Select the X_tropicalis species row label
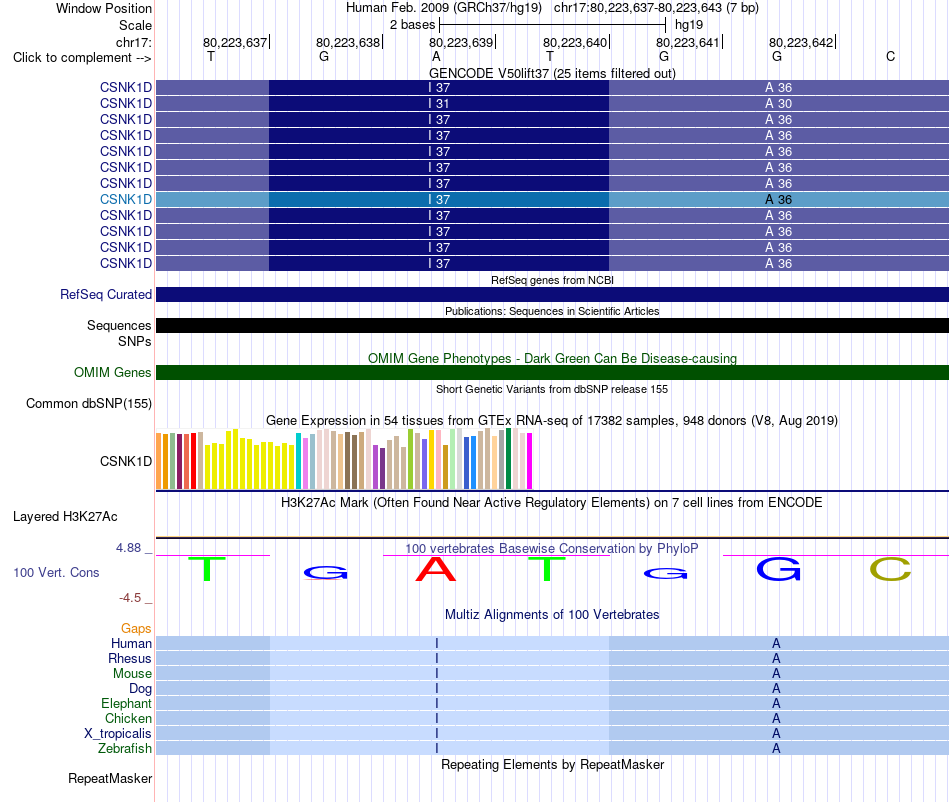This screenshot has height=802, width=950. click(118, 734)
